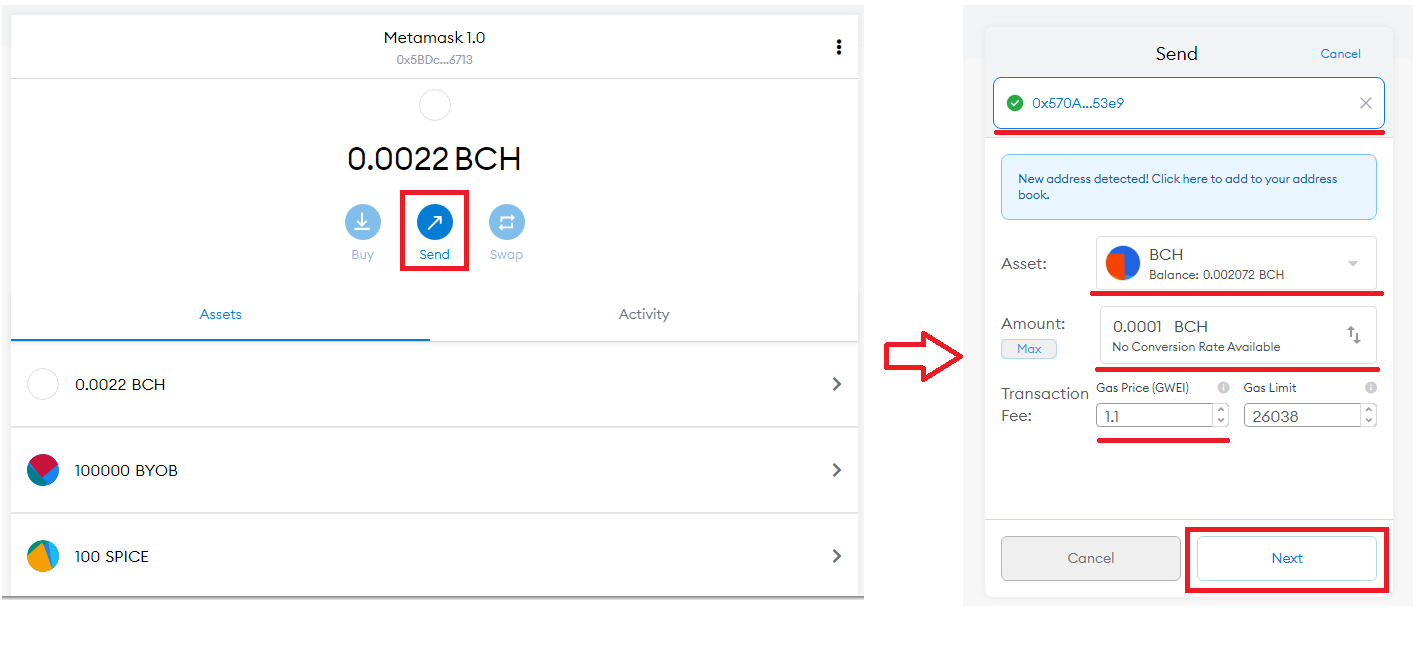Click the green verified address checkmark

click(x=1015, y=103)
